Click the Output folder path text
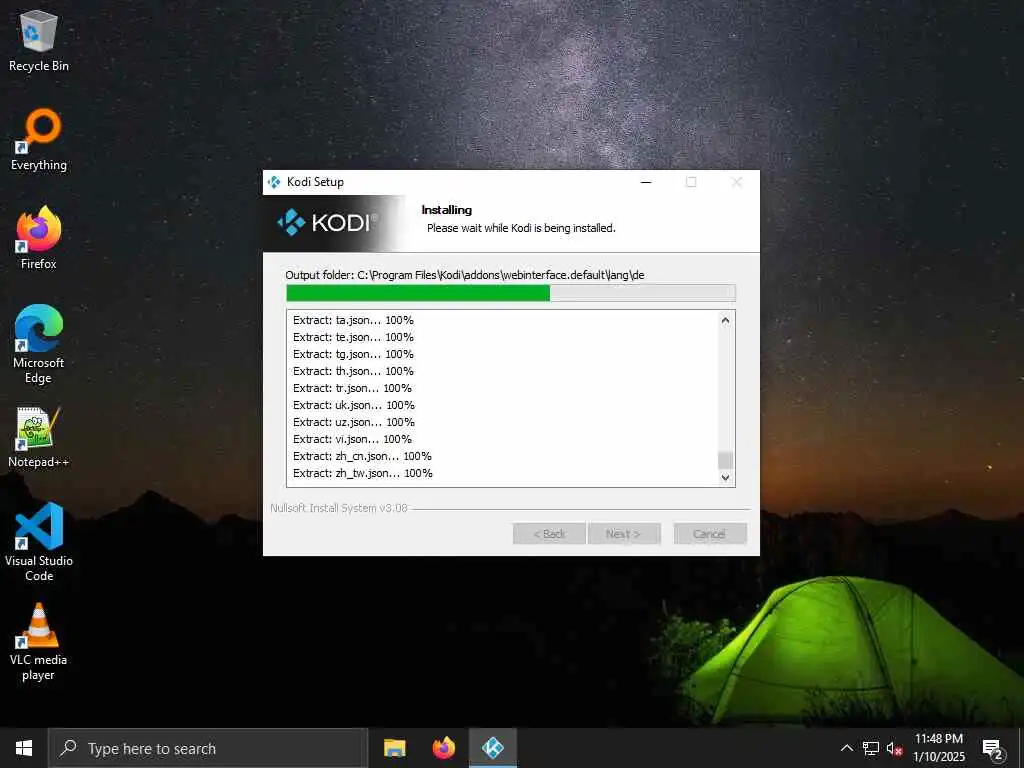The width and height of the screenshot is (1024, 768). click(465, 275)
